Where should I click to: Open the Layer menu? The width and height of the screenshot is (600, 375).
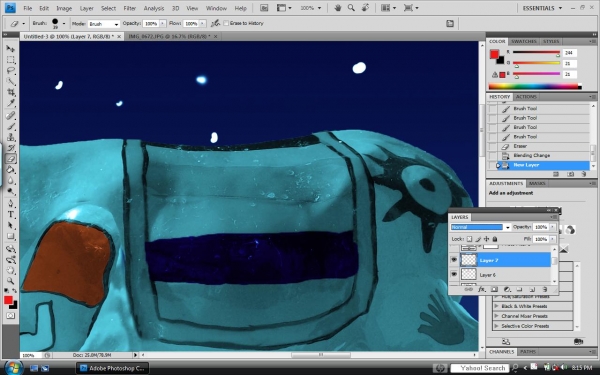pos(86,8)
